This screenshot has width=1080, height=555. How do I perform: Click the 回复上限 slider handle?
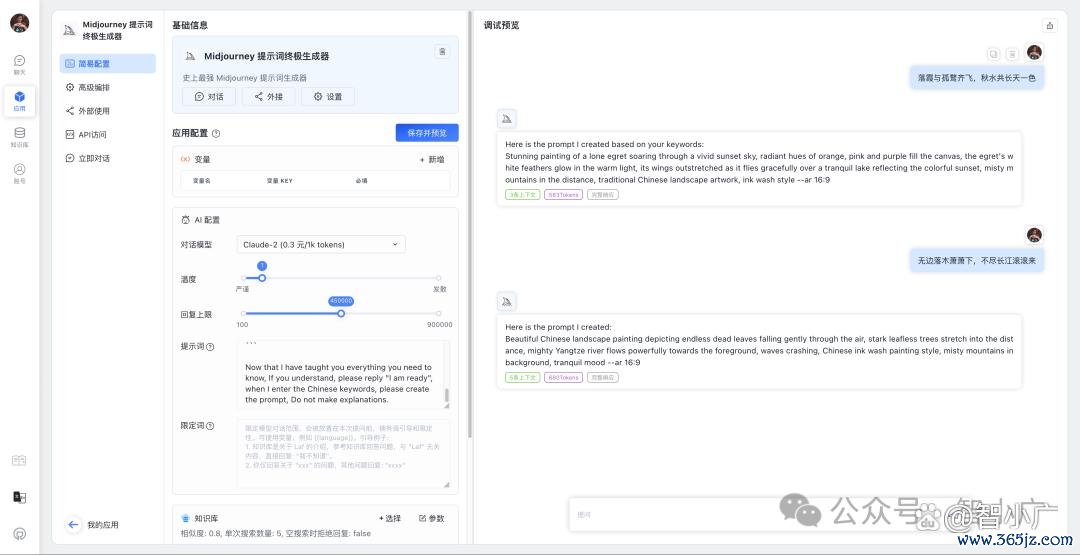click(341, 313)
